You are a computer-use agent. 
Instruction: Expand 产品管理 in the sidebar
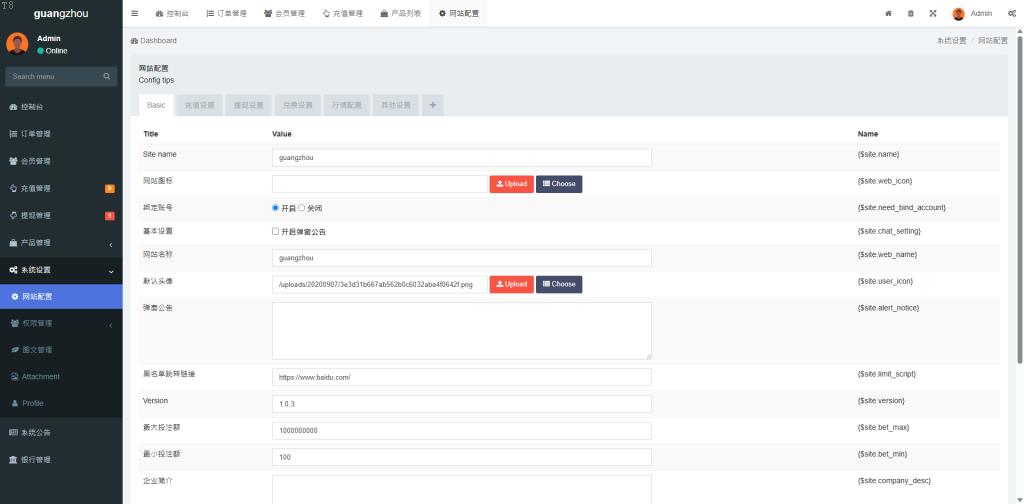[61, 243]
